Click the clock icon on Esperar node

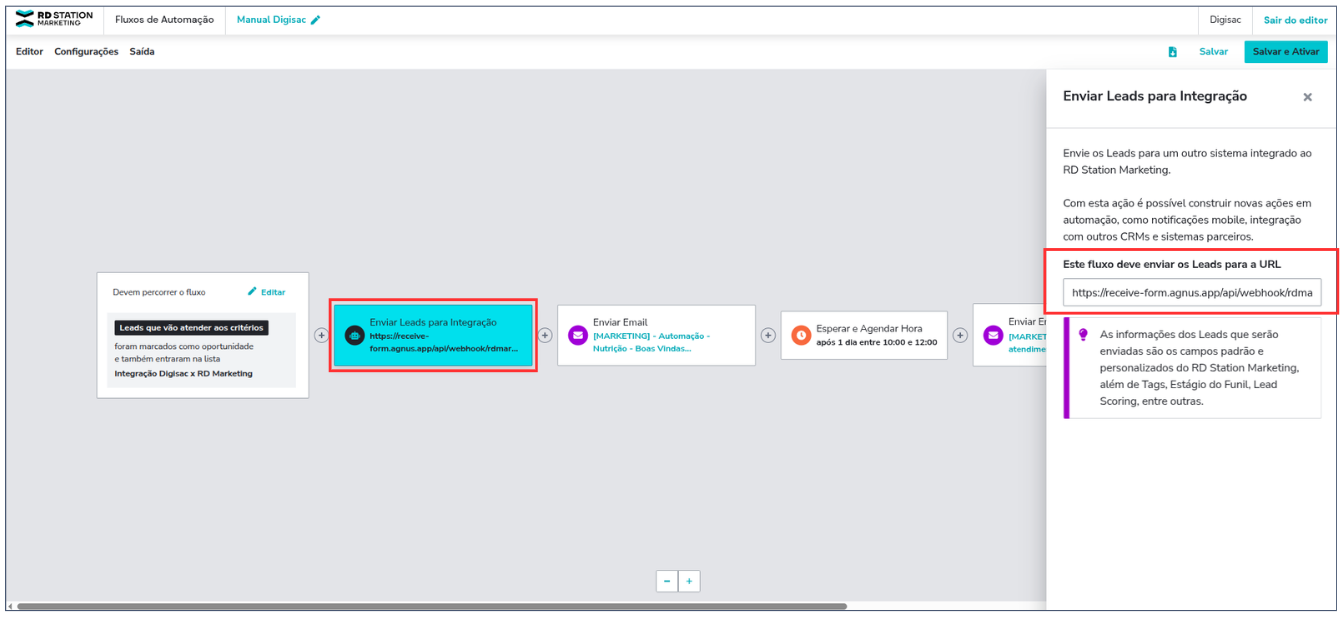click(800, 335)
